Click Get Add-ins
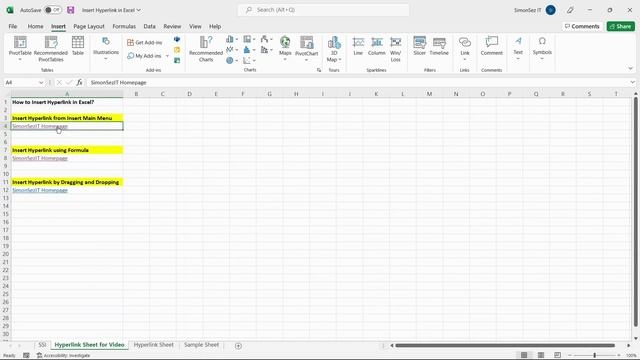640x360 pixels. [x=144, y=42]
